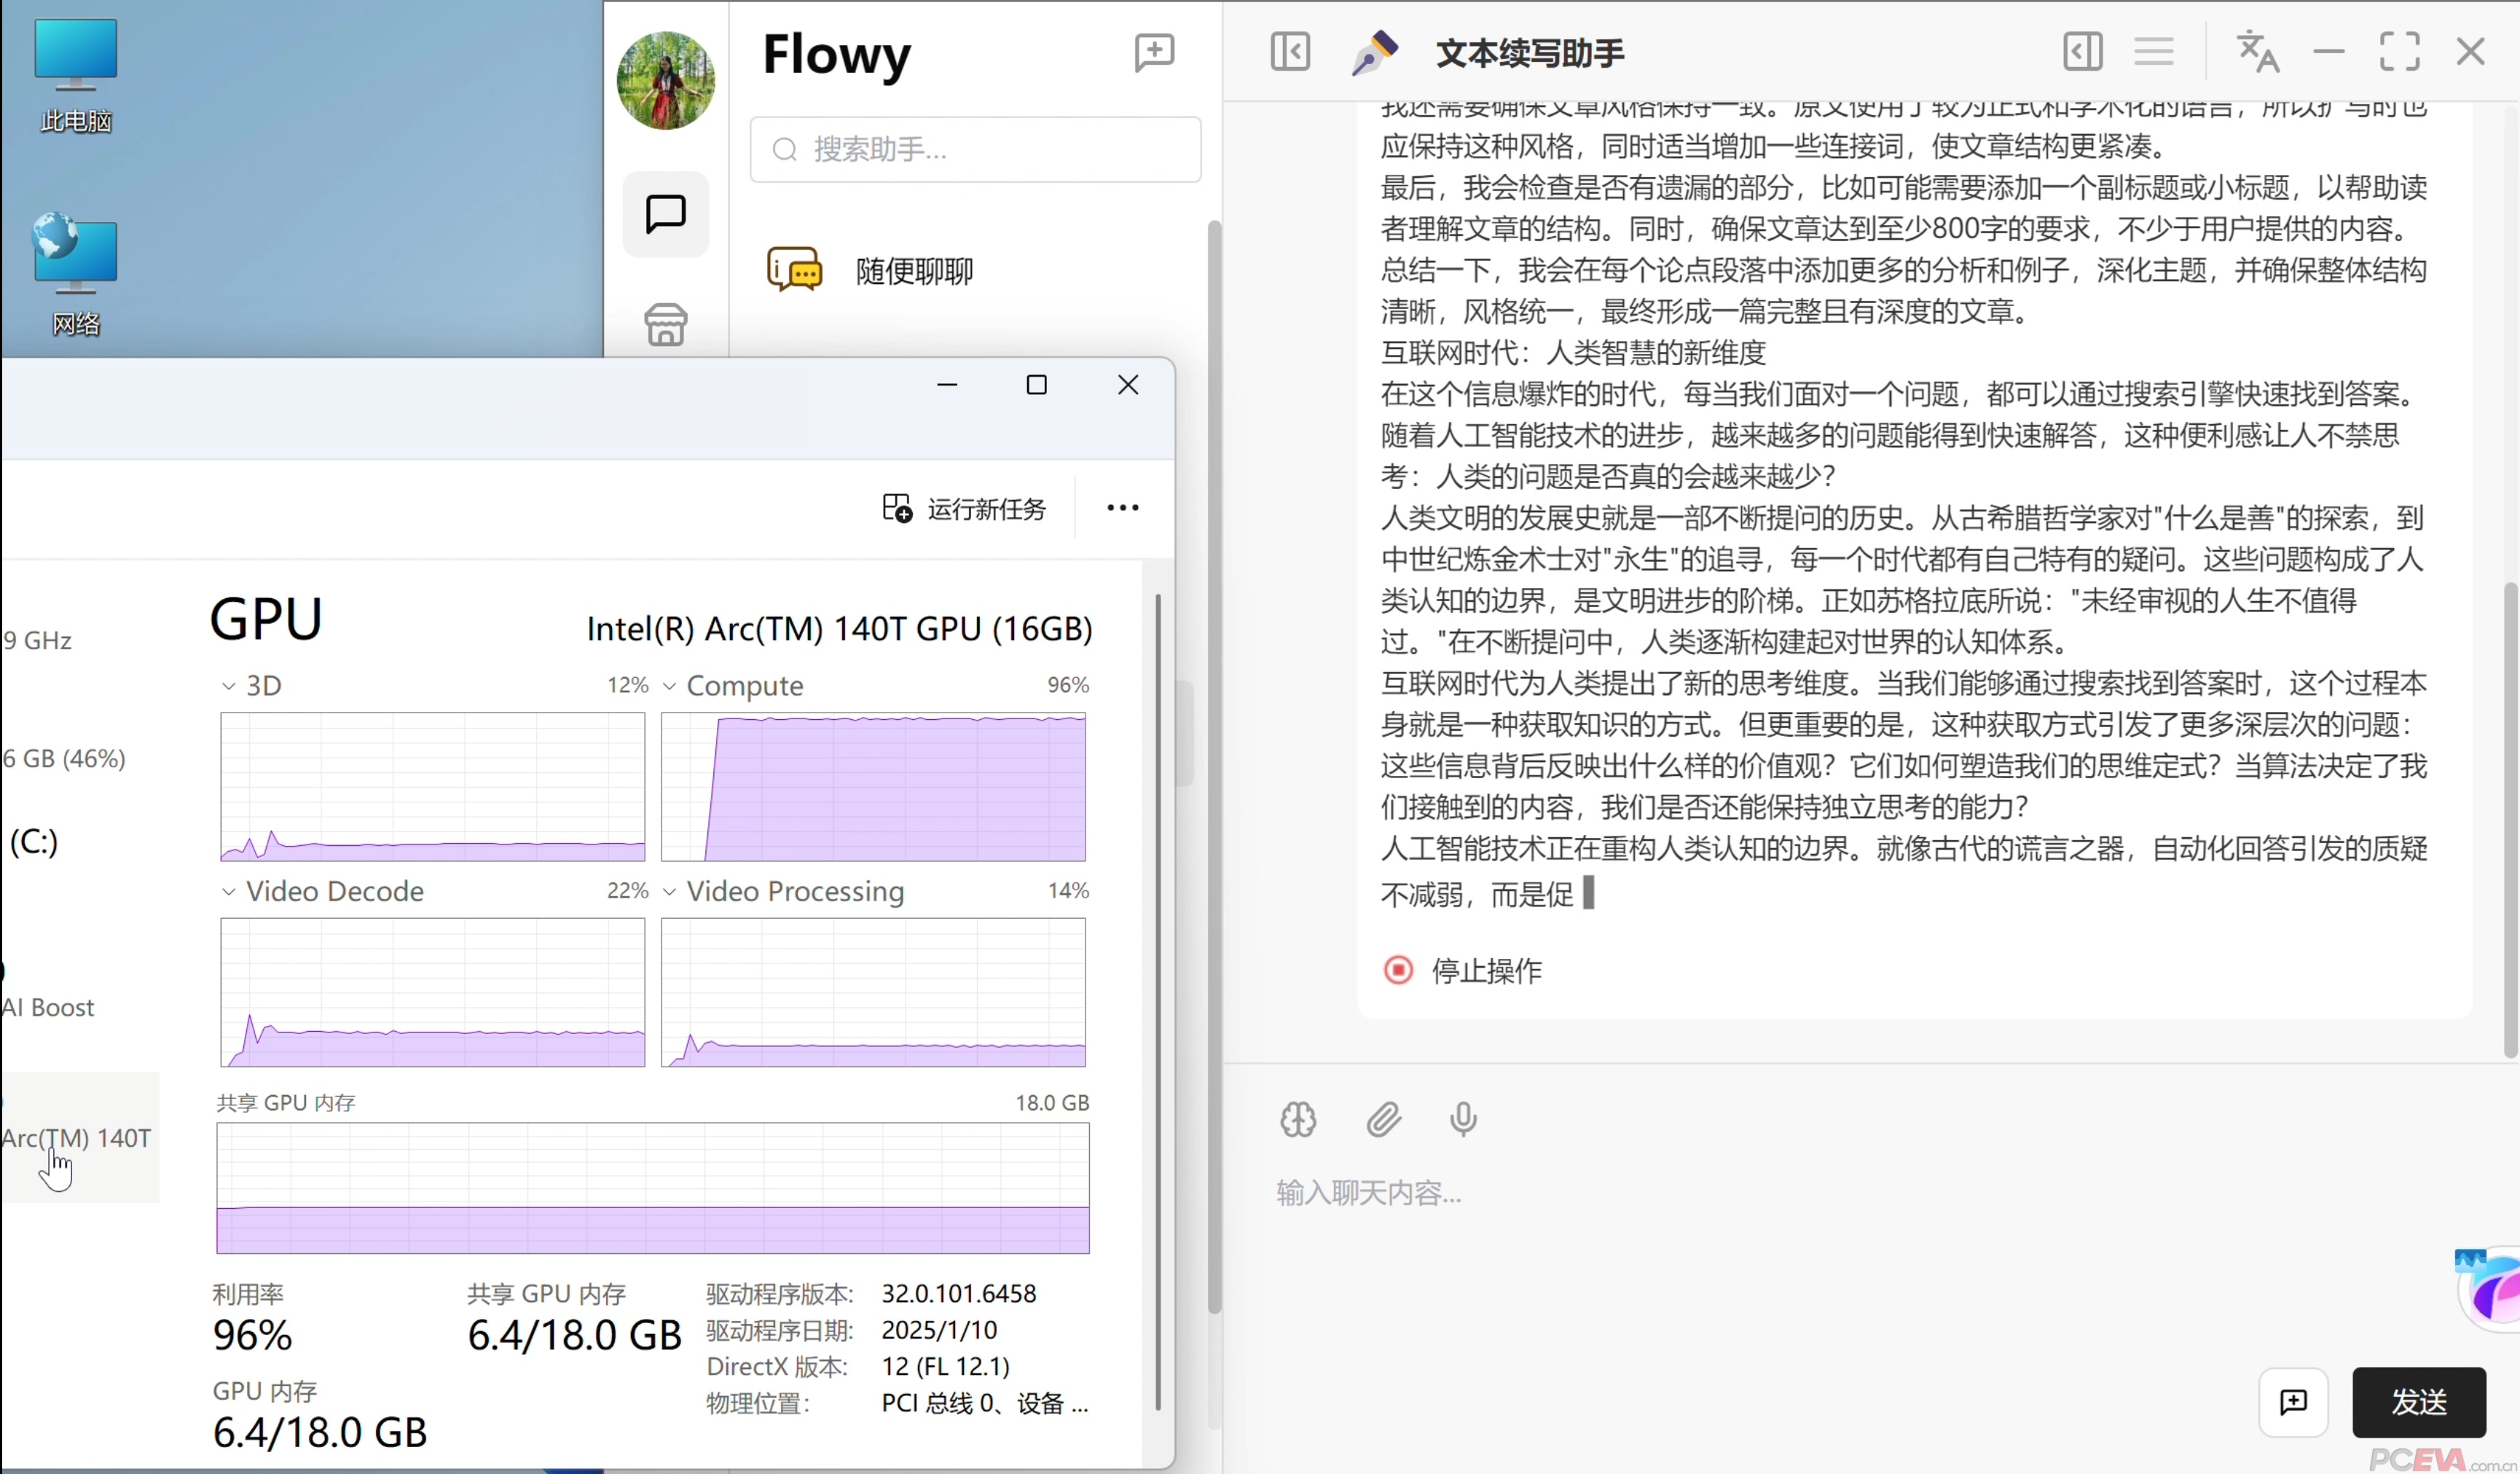The height and width of the screenshot is (1474, 2520).
Task: Click the 18.0 GB graph maximum label
Action: tap(1052, 1103)
